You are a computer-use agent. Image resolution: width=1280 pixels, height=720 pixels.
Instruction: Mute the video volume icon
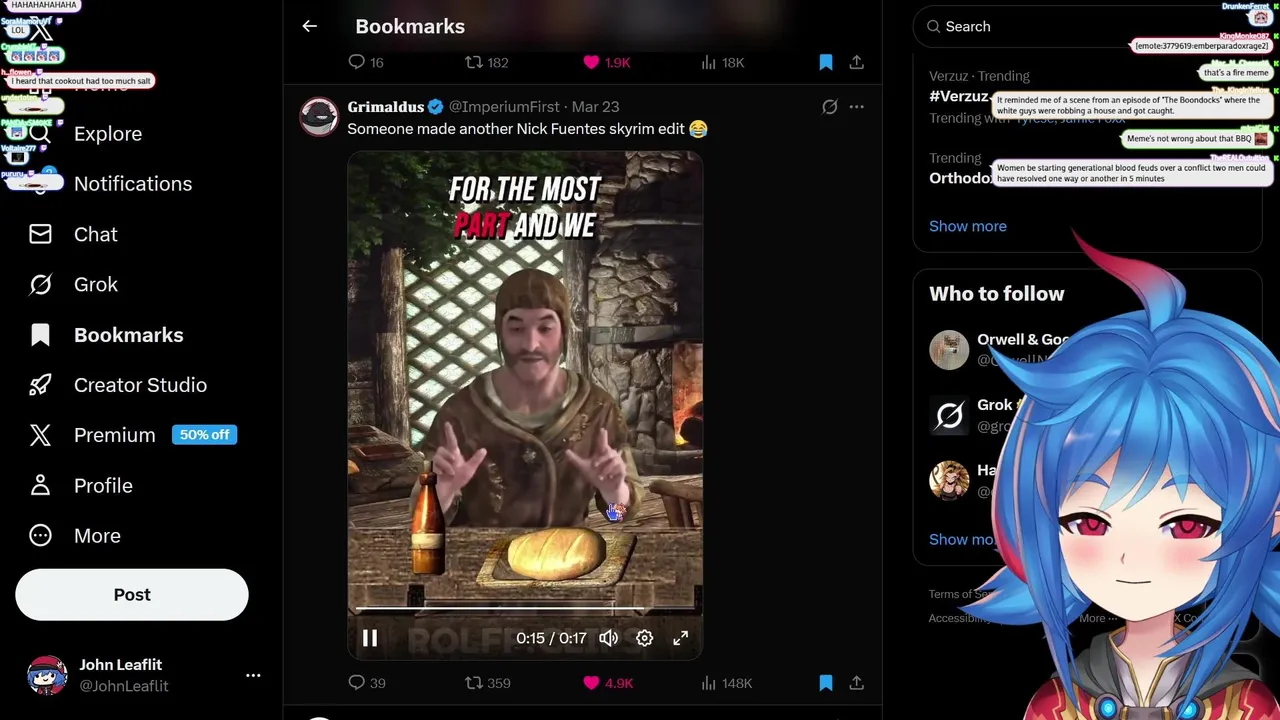608,638
